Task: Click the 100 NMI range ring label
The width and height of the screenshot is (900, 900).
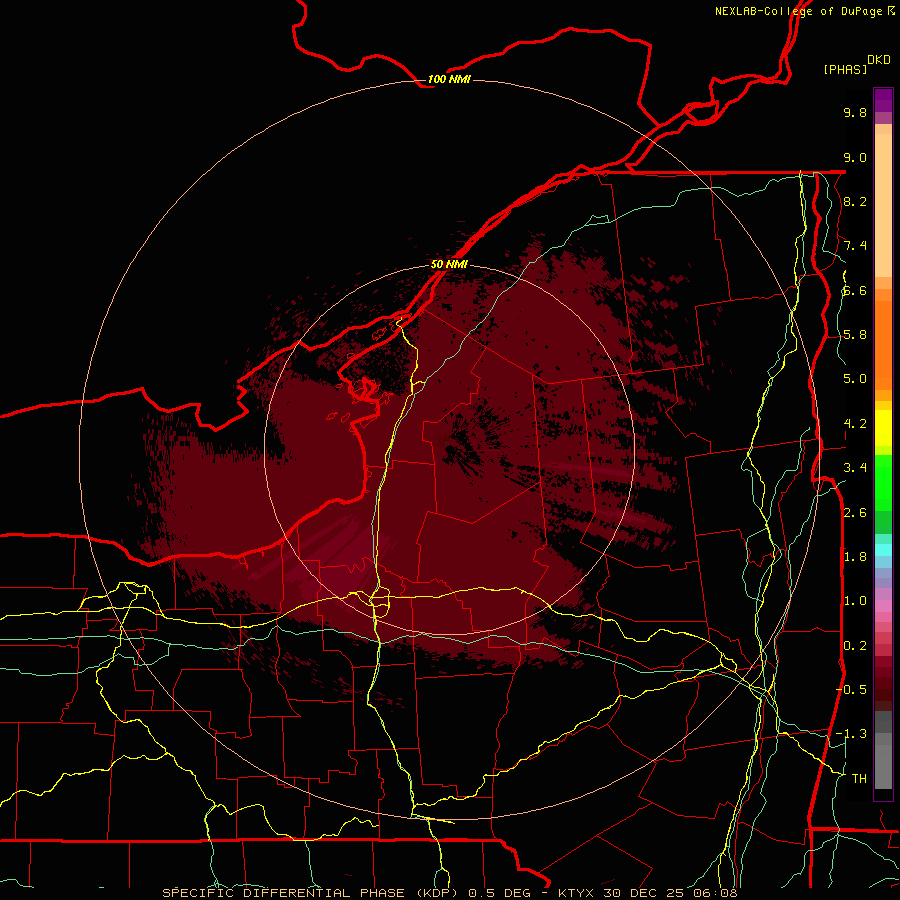Action: coord(449,79)
